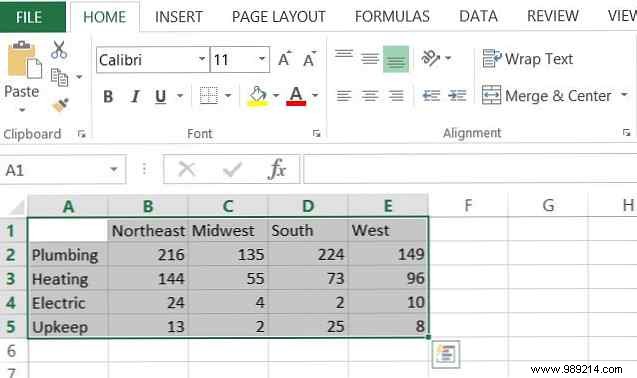
Task: Open Copy options dropdown arrow
Action: (79, 77)
